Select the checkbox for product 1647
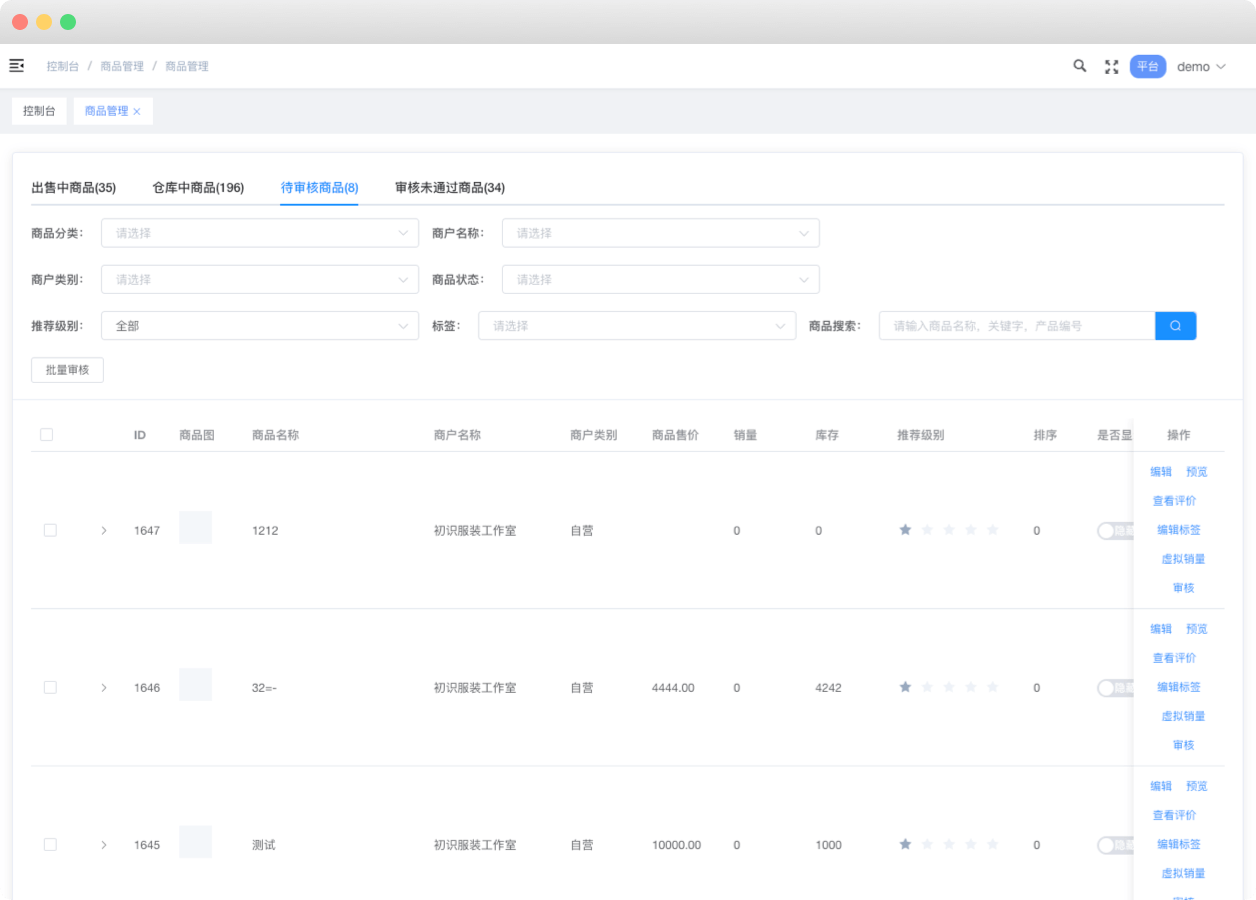 coord(50,530)
